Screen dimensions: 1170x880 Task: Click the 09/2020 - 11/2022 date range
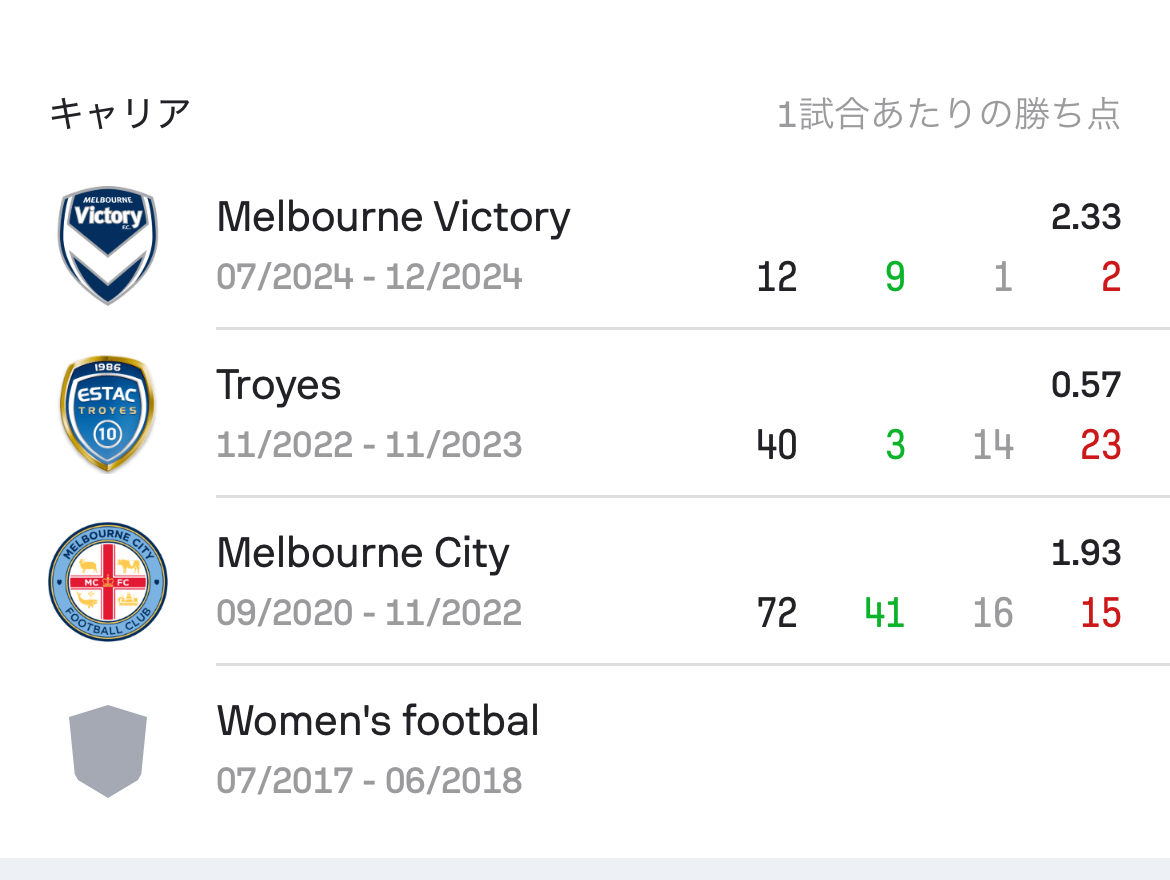point(369,613)
